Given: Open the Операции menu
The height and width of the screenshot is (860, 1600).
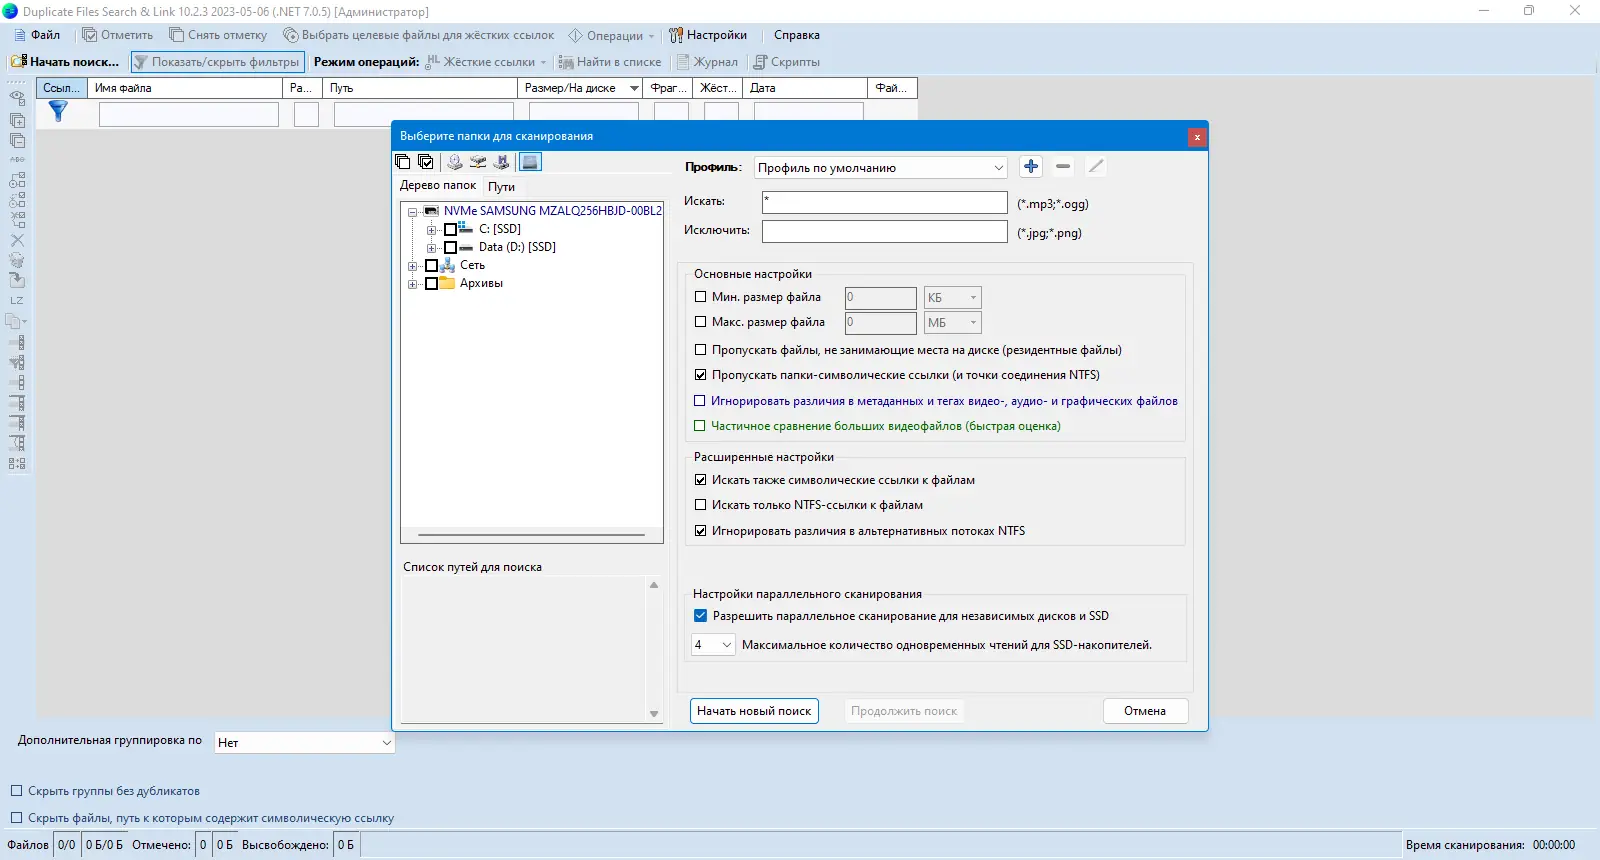Looking at the screenshot, I should coord(611,35).
